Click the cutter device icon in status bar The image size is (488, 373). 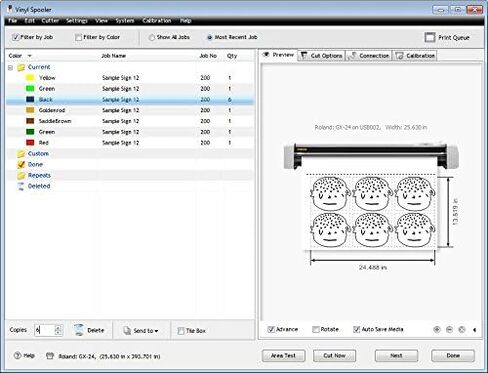pyautogui.click(x=50, y=356)
